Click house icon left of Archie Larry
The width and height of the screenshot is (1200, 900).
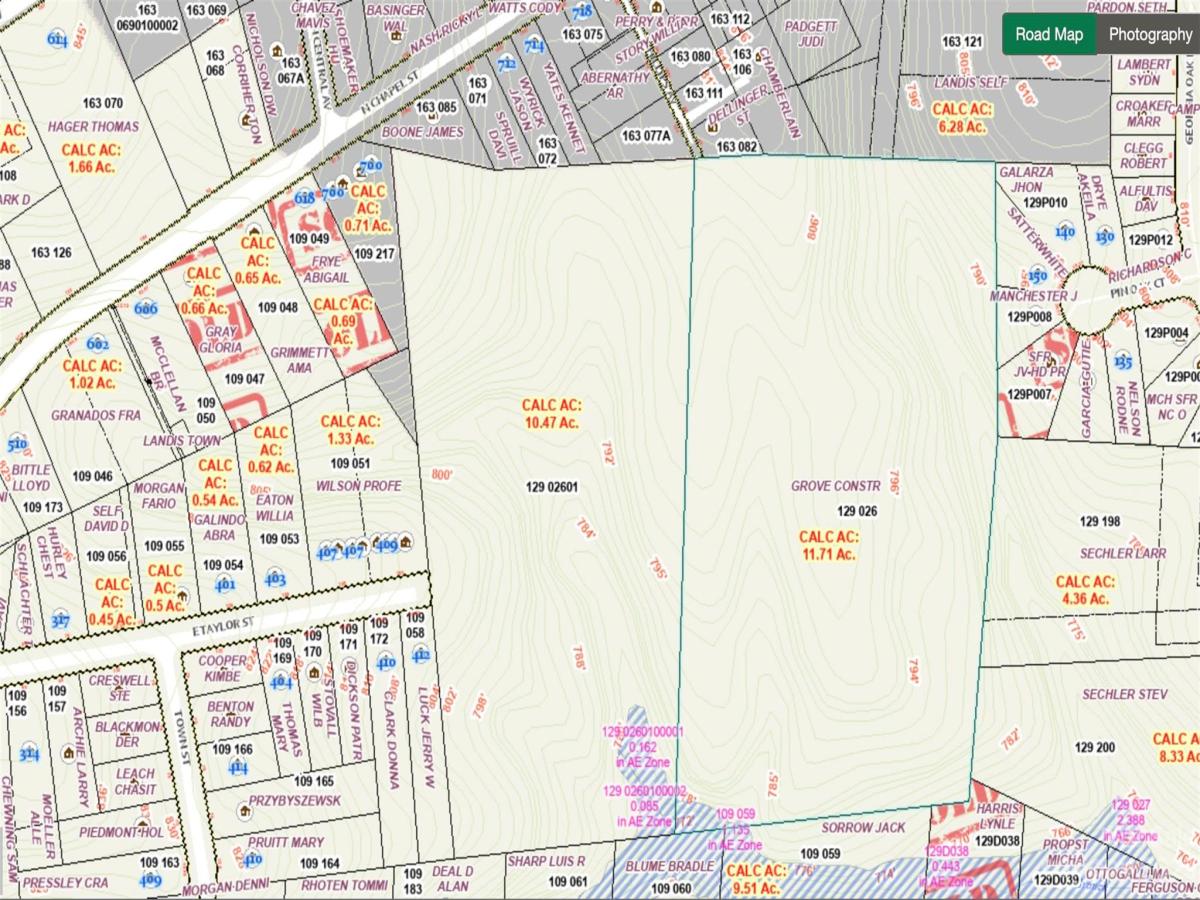click(69, 752)
